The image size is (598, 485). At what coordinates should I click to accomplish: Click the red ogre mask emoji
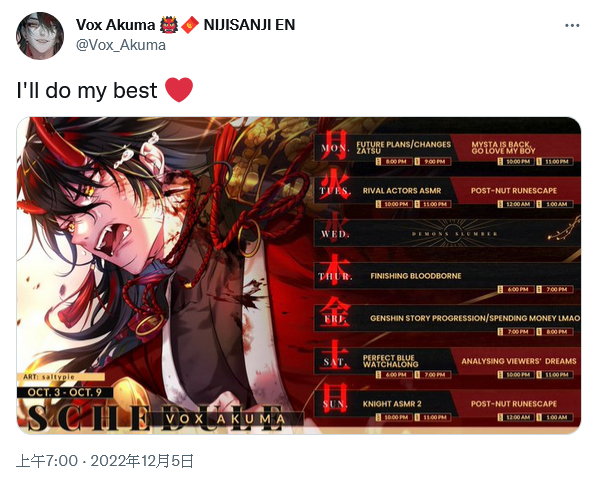pyautogui.click(x=169, y=25)
